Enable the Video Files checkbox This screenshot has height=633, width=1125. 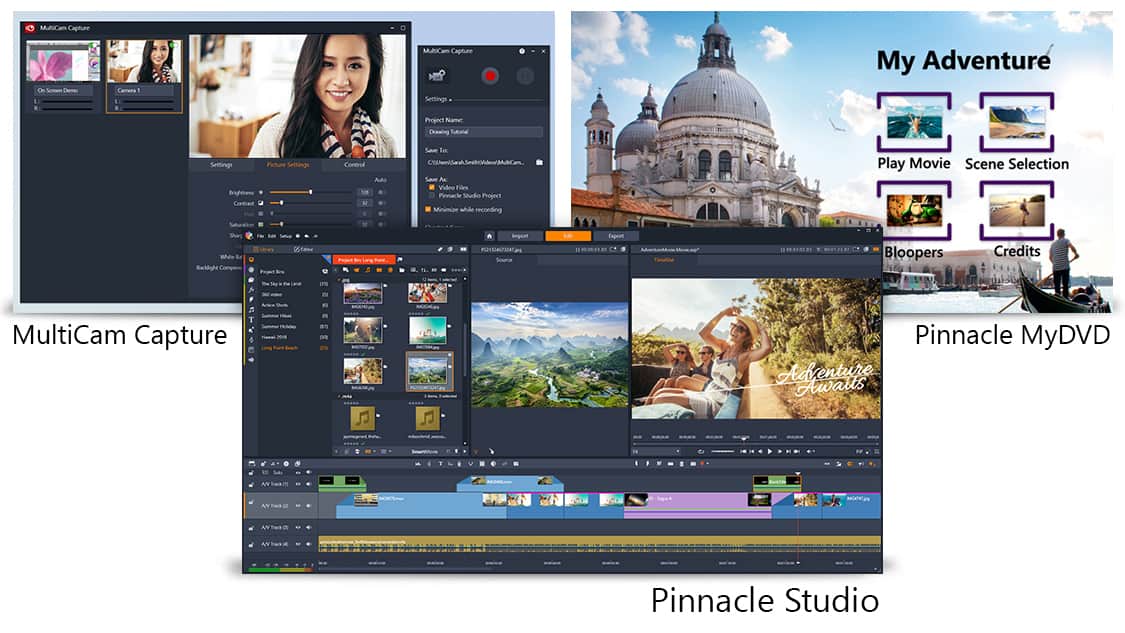[431, 187]
